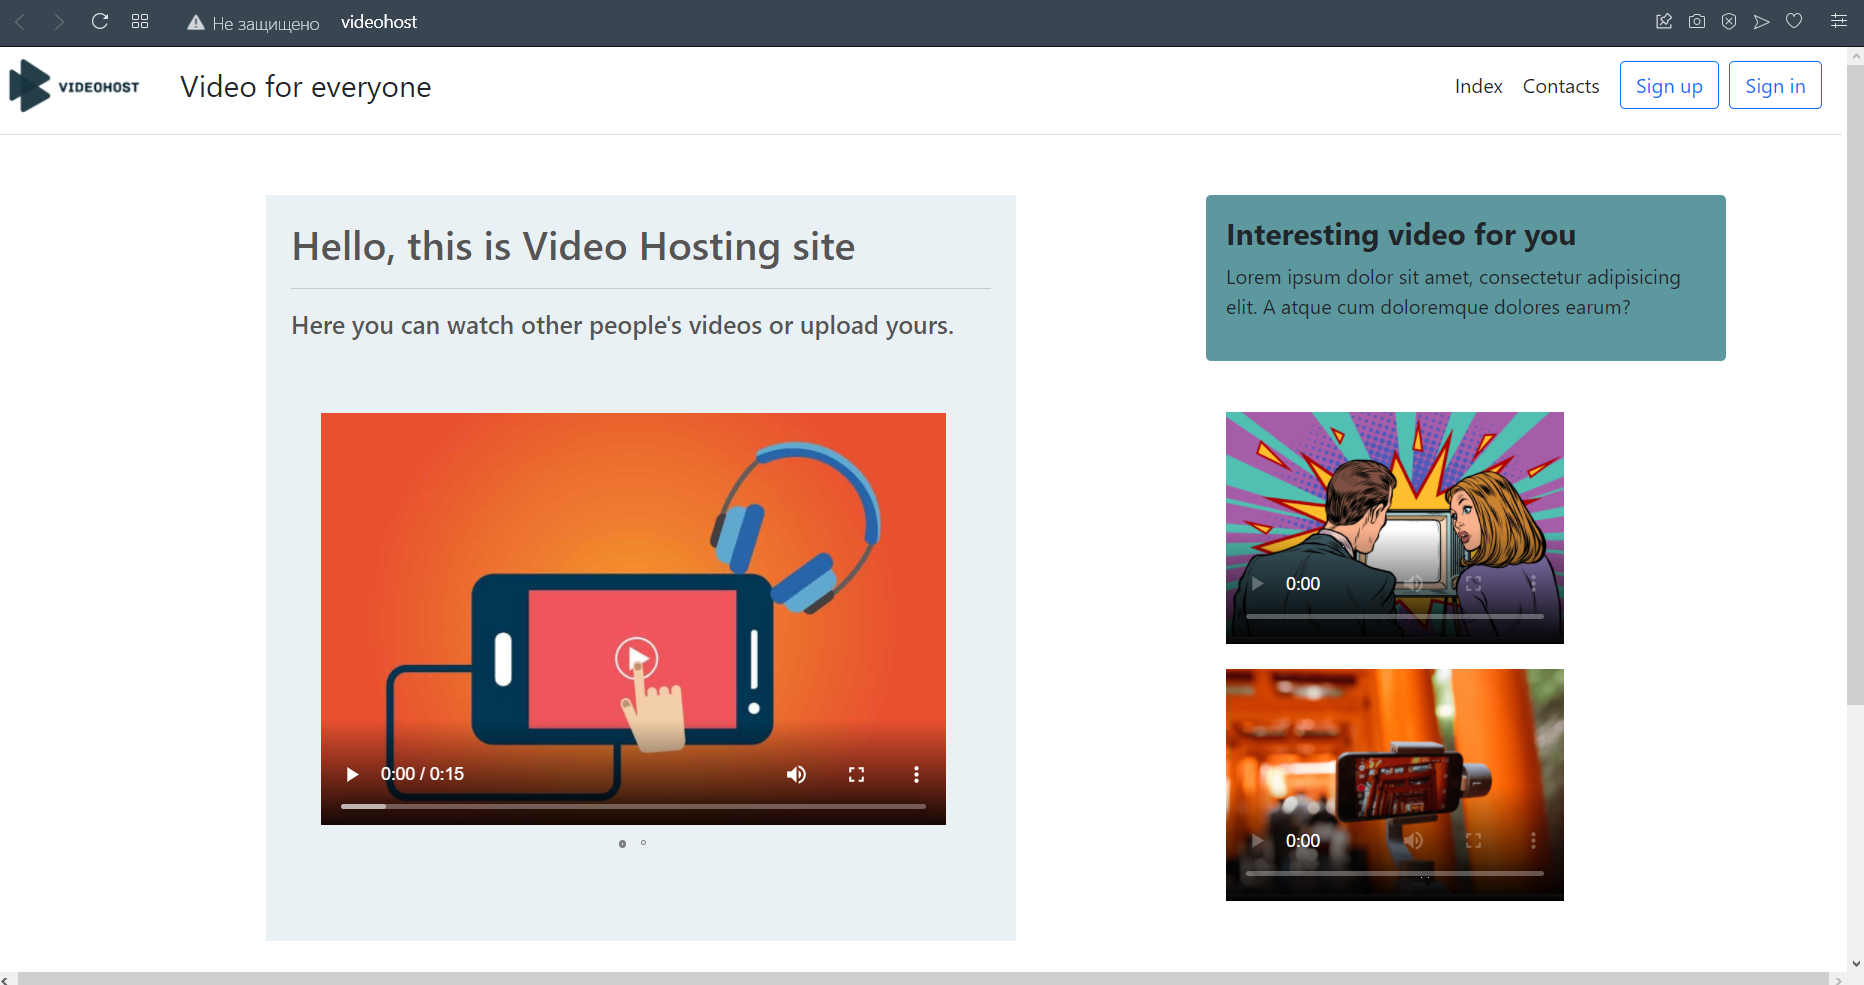Fullscreen the pop-art couple video
This screenshot has width=1864, height=985.
tap(1473, 584)
